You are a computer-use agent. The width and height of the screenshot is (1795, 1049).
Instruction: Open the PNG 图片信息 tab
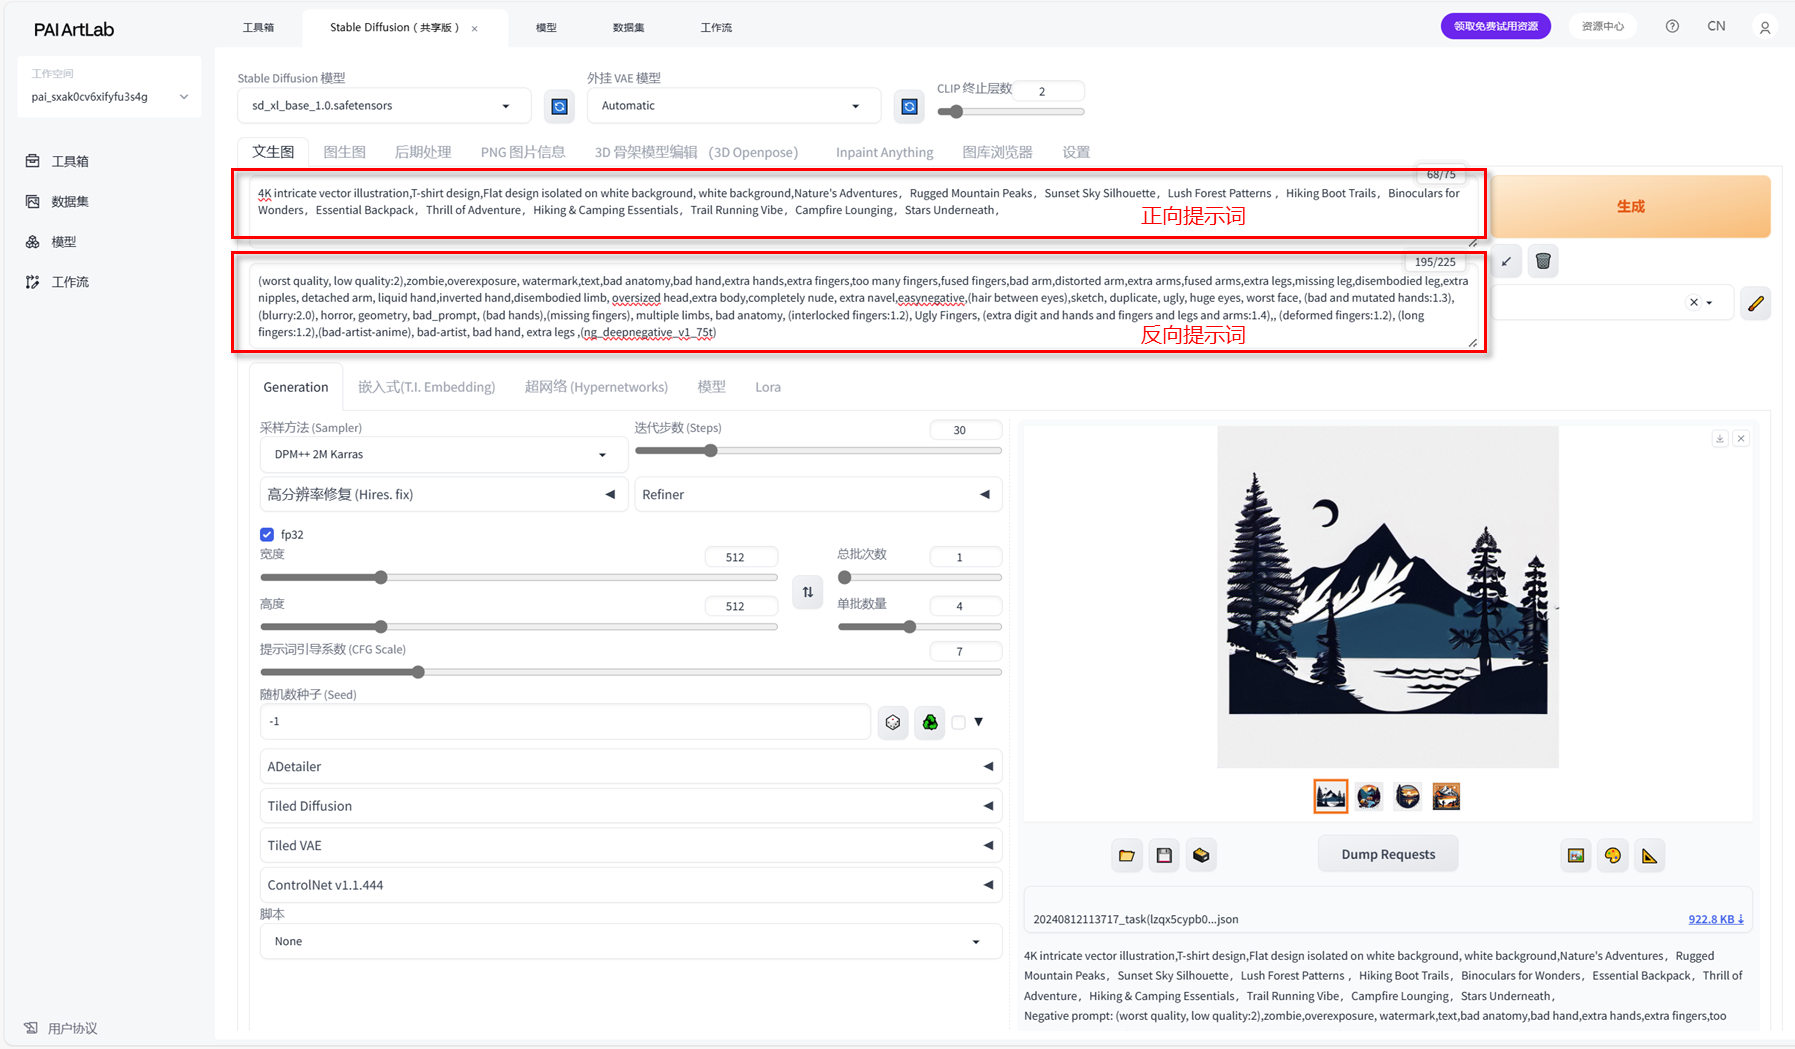pos(523,152)
